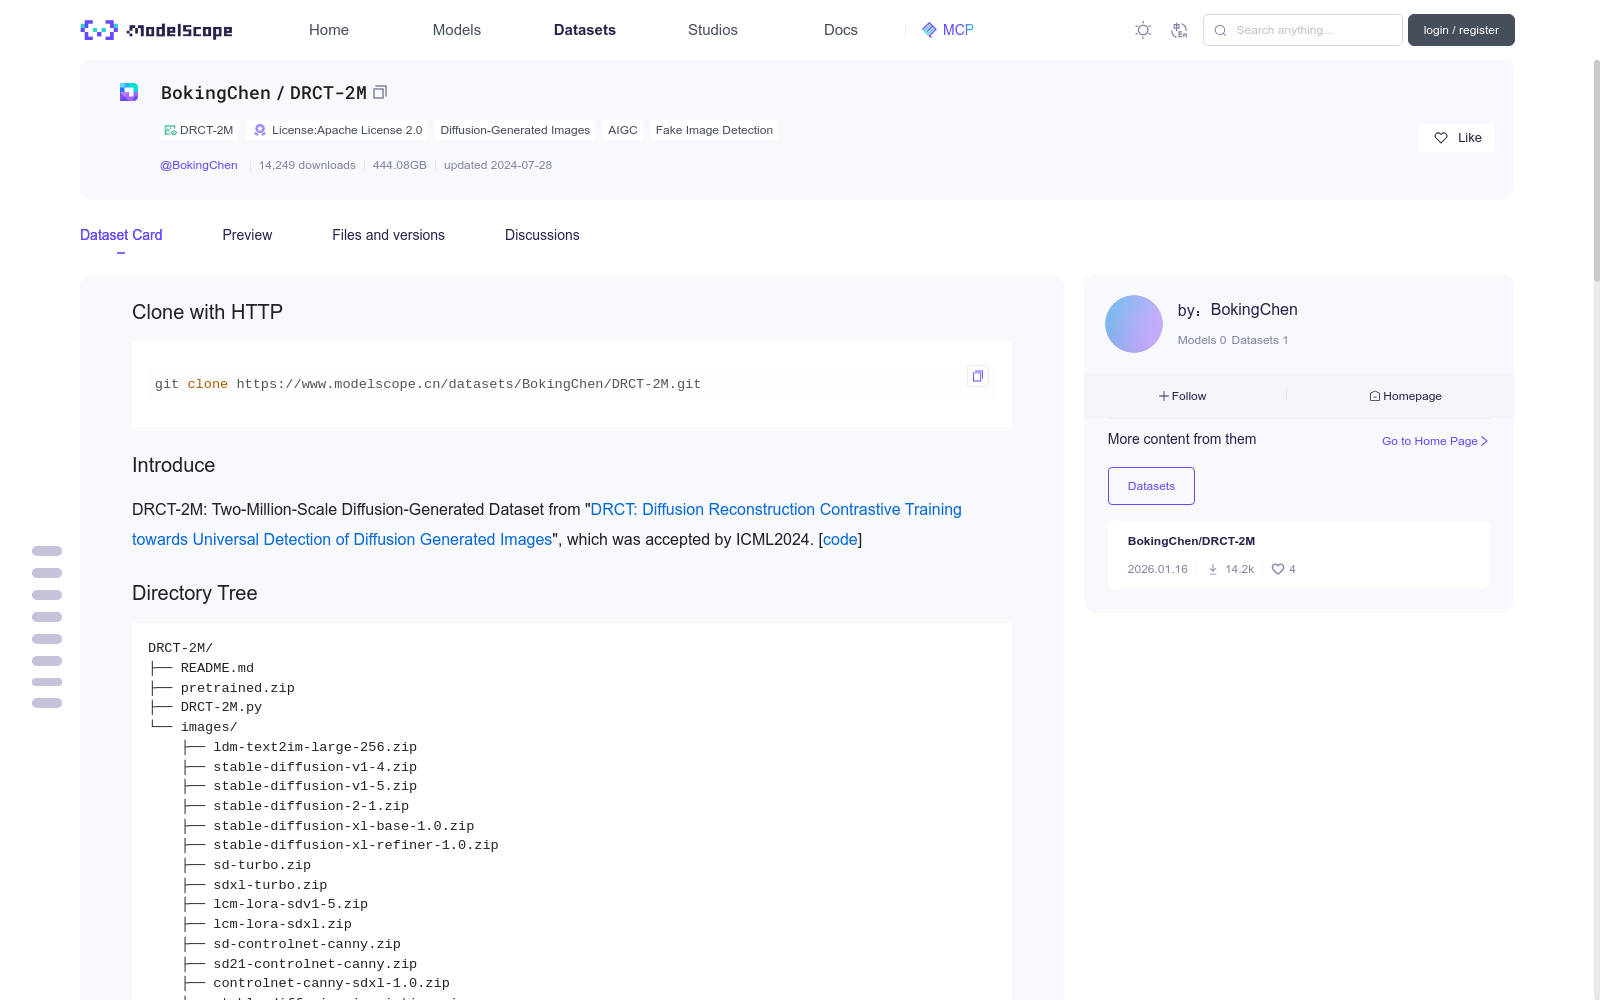Click the dataset avatar icon beside the title
Screen dimensions: 1600x1000
click(129, 92)
